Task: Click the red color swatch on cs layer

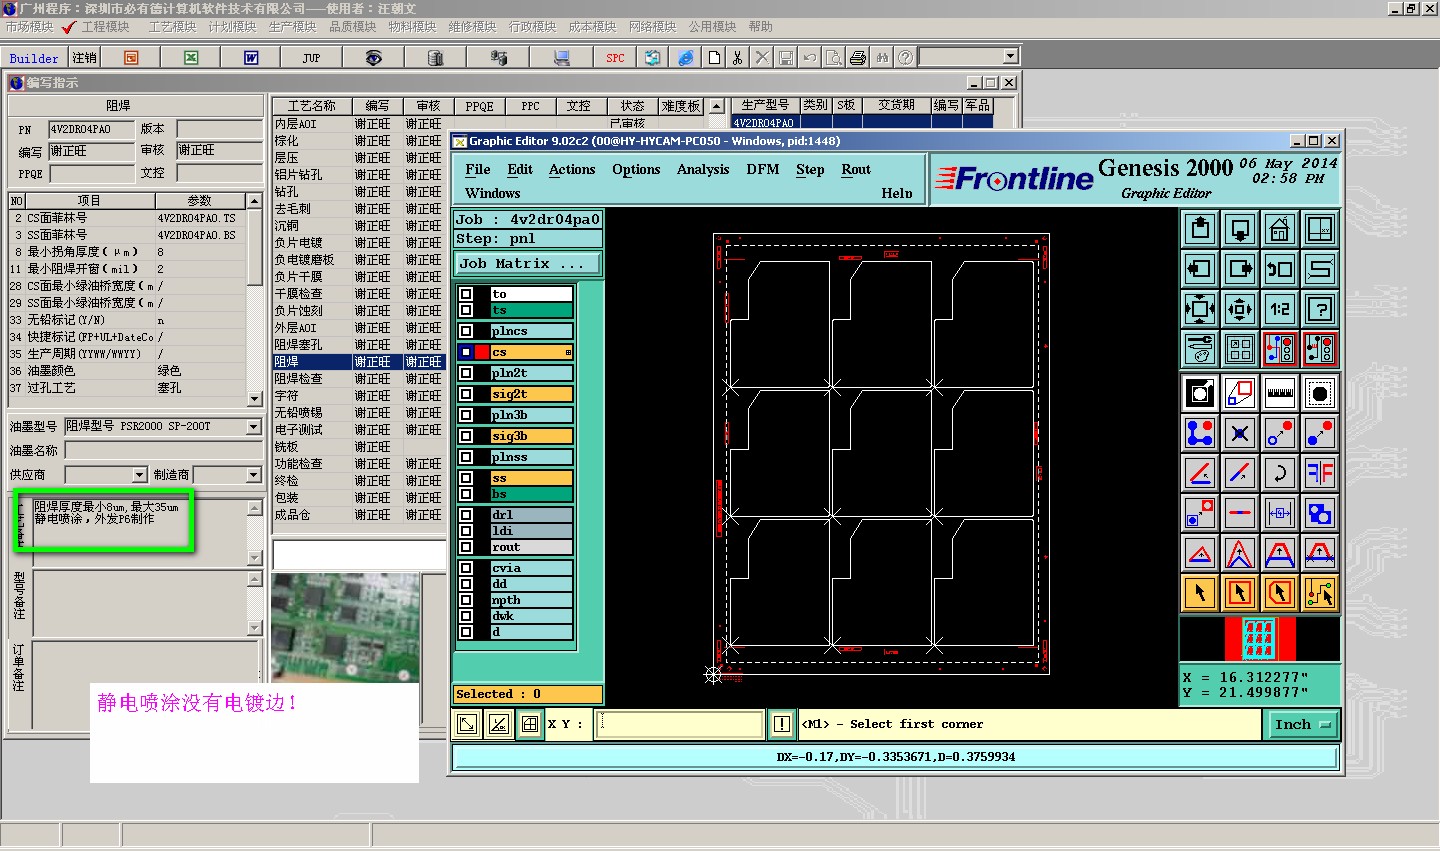Action: click(482, 352)
